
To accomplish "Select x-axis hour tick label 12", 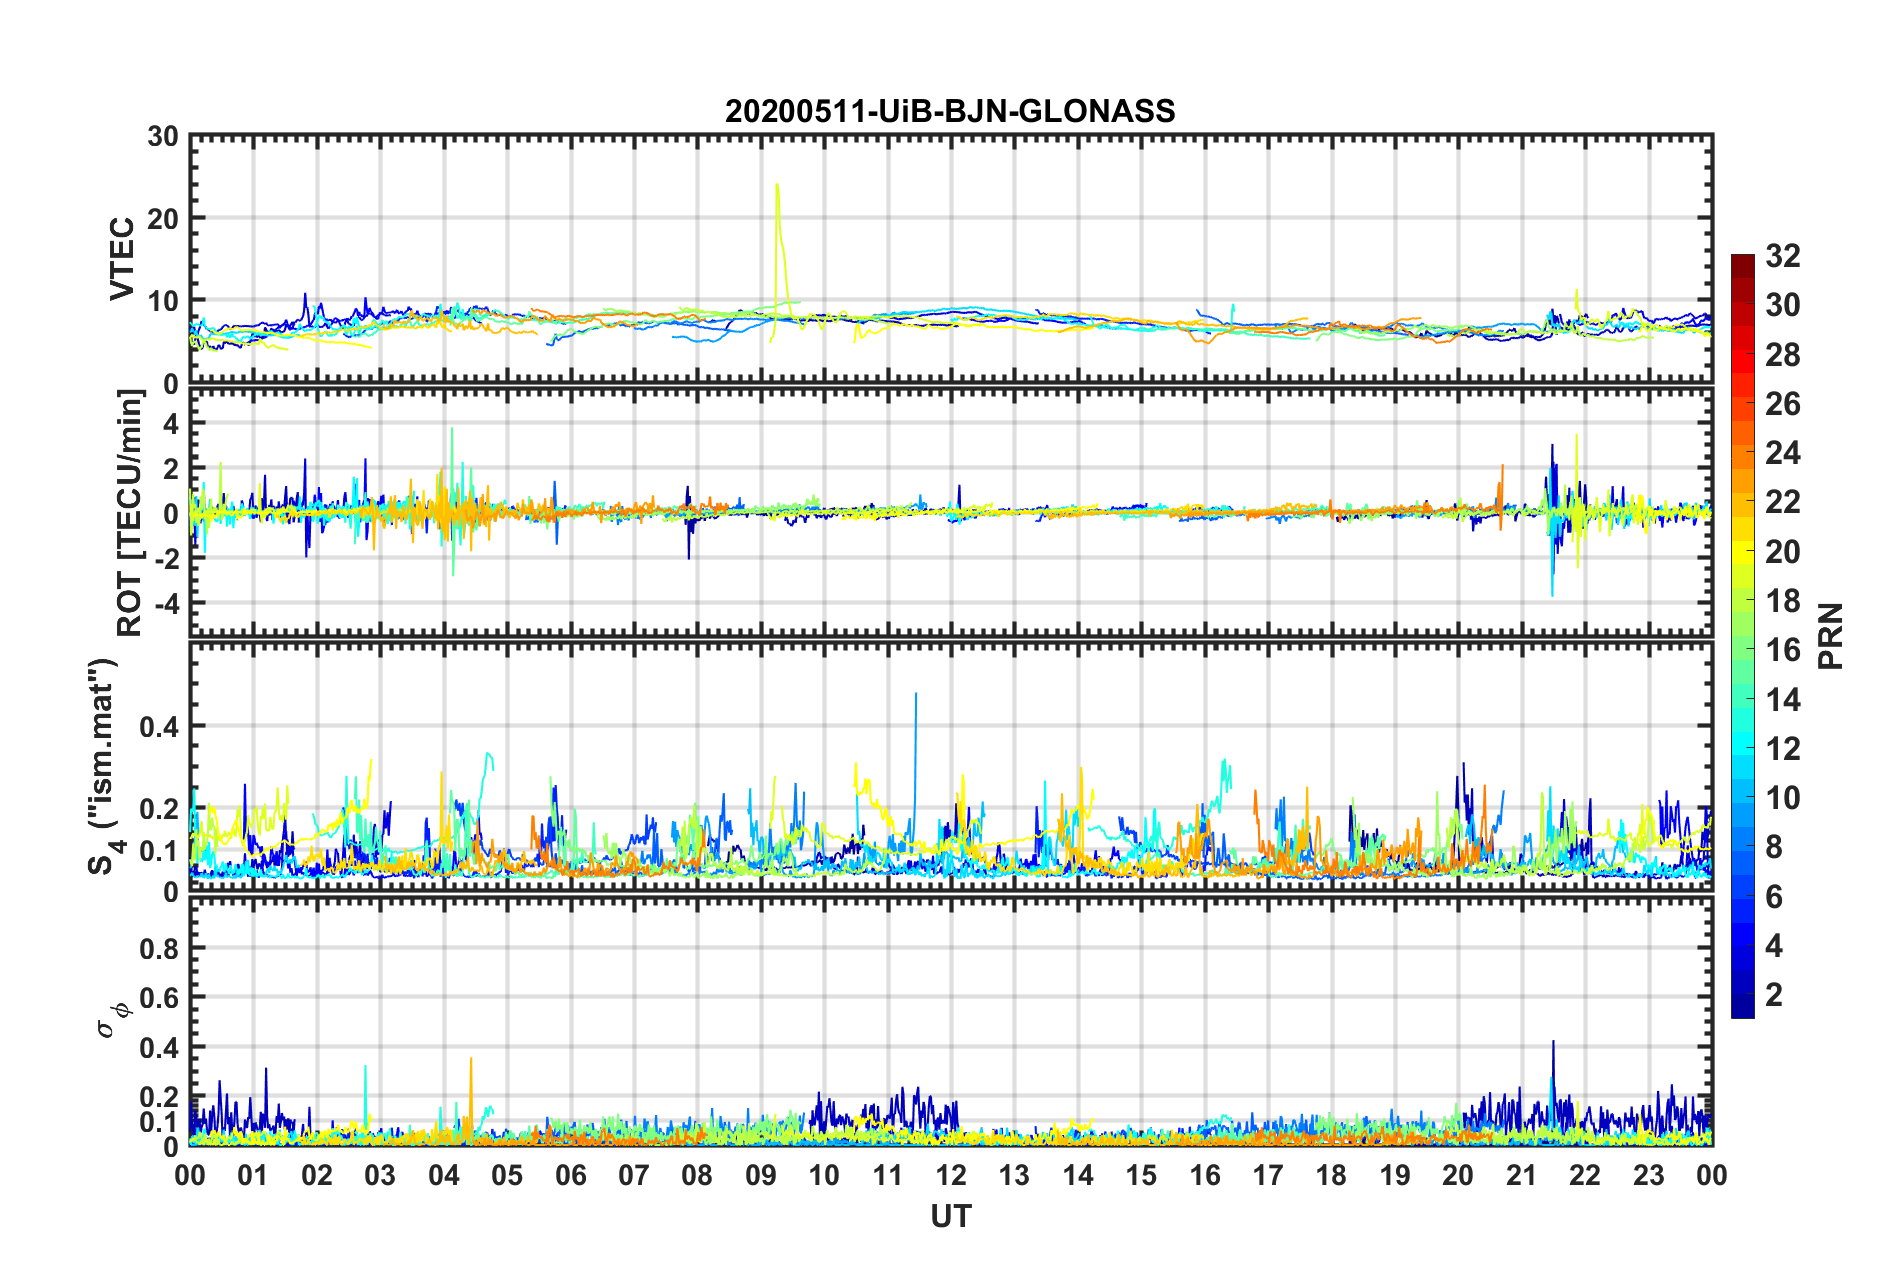I will pos(951,1175).
